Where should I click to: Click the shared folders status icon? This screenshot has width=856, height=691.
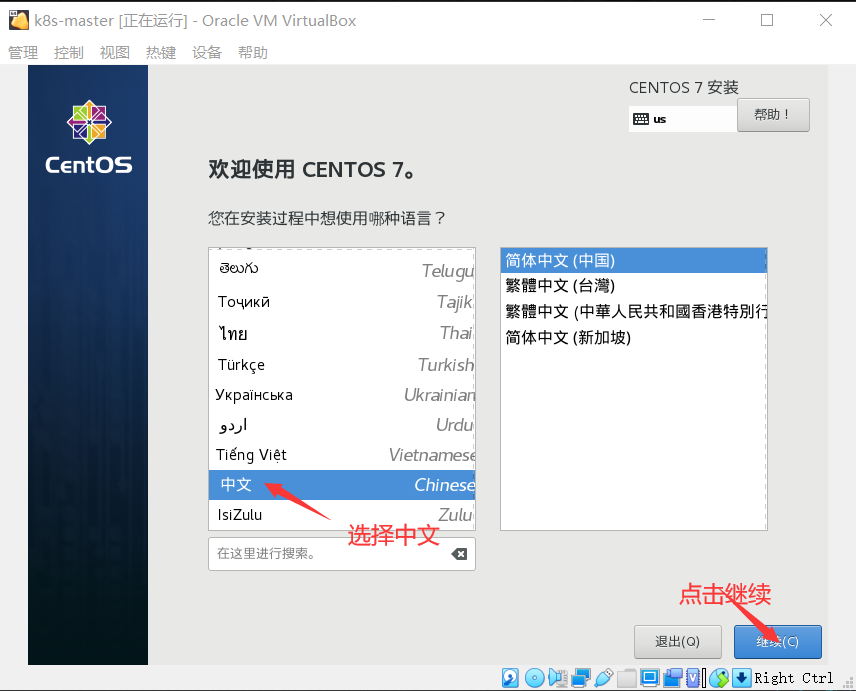627,677
